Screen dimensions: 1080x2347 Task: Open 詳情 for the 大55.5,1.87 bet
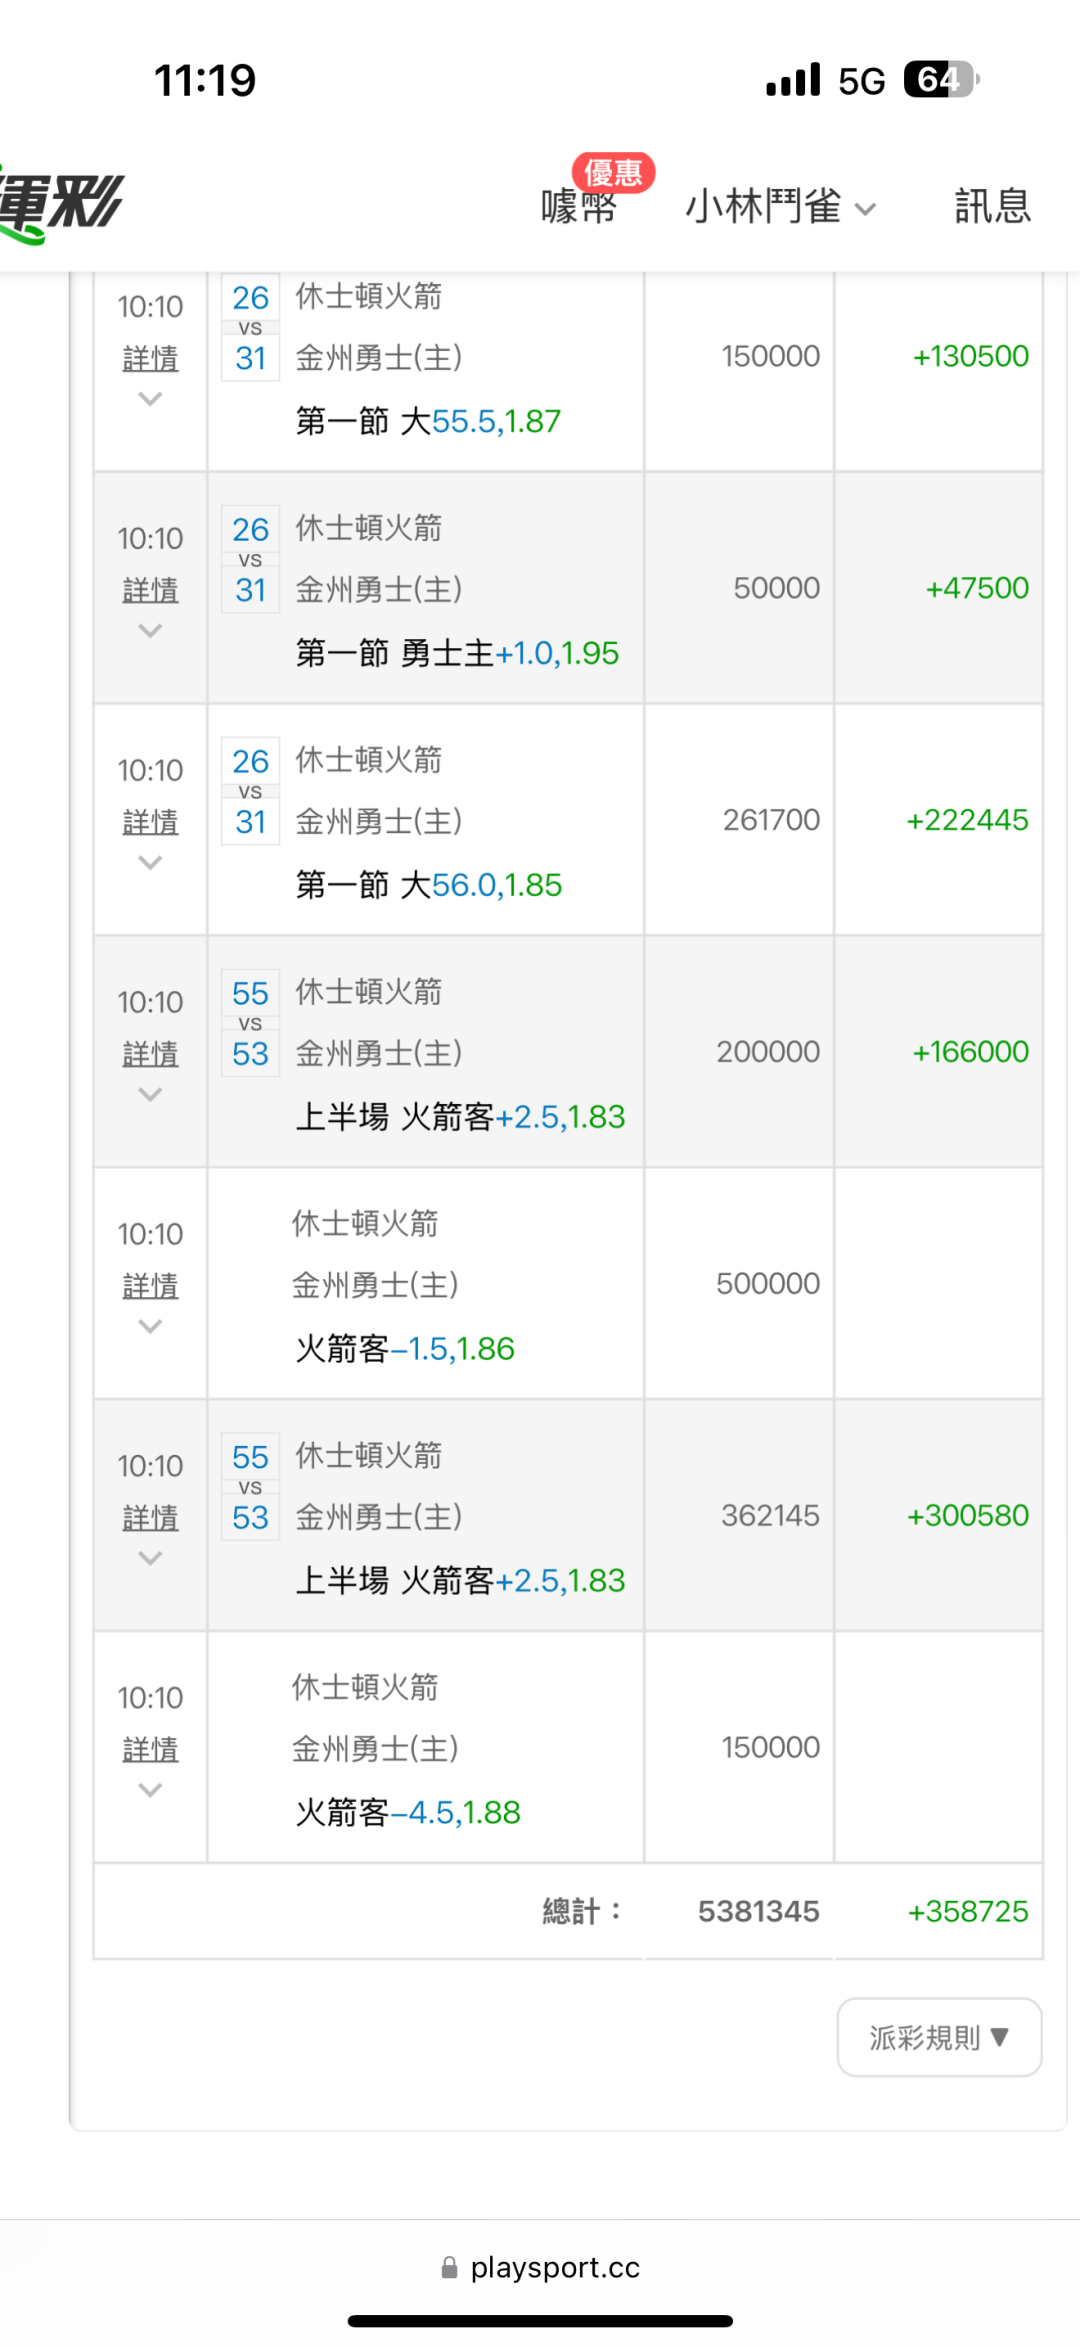pos(150,358)
